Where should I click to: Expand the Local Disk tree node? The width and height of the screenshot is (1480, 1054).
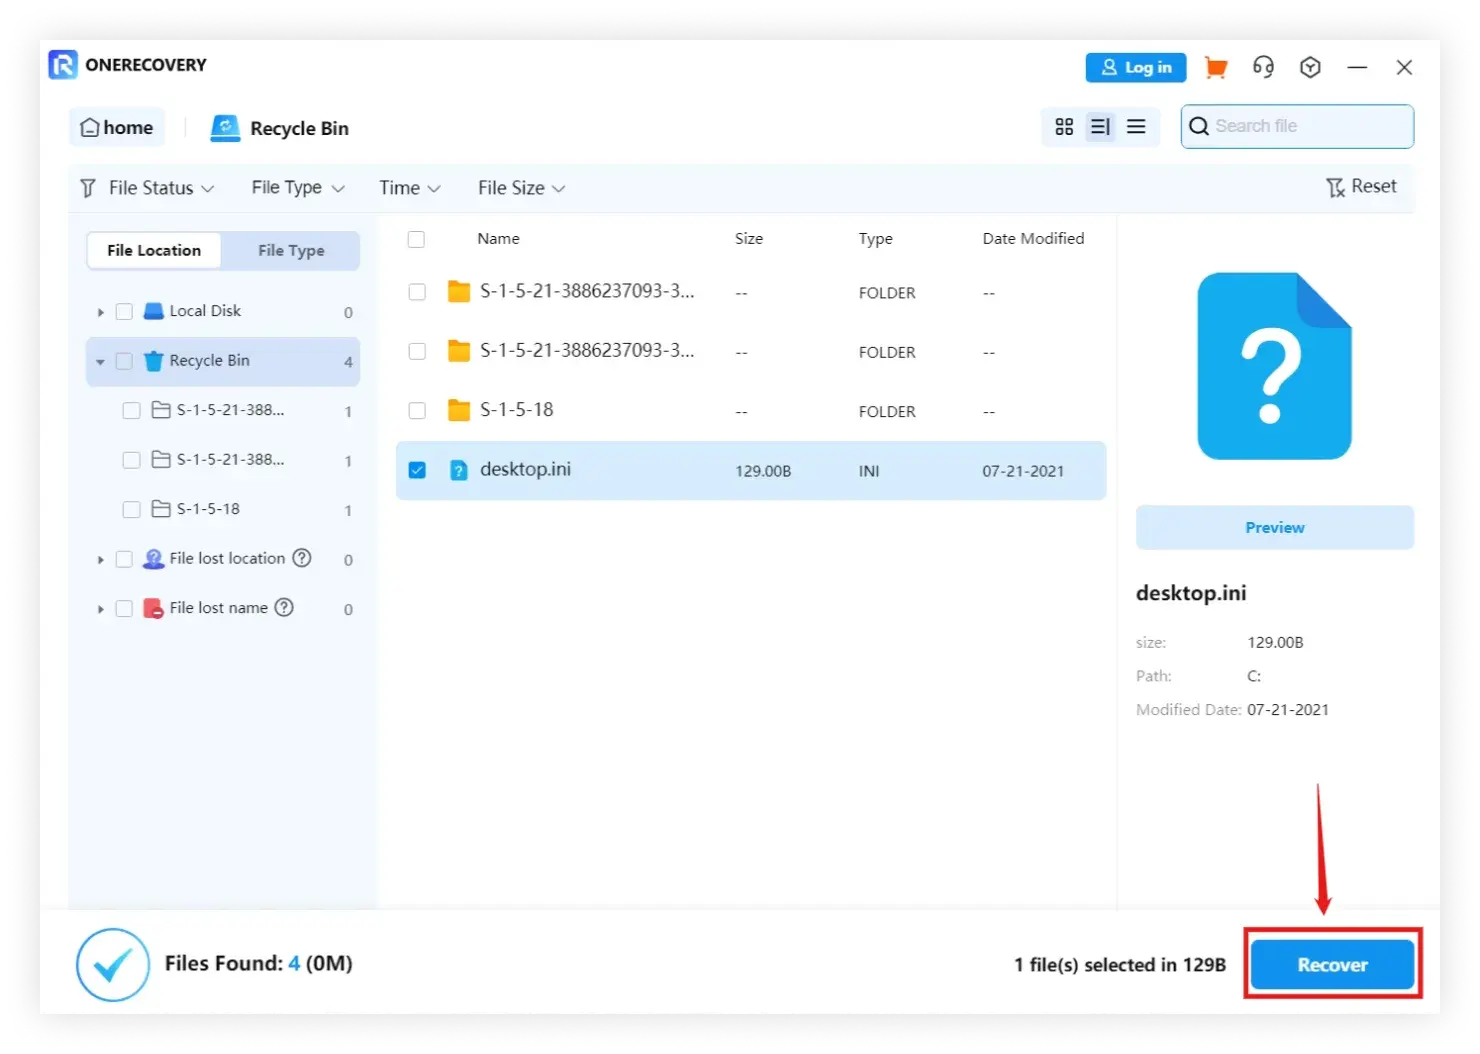100,312
